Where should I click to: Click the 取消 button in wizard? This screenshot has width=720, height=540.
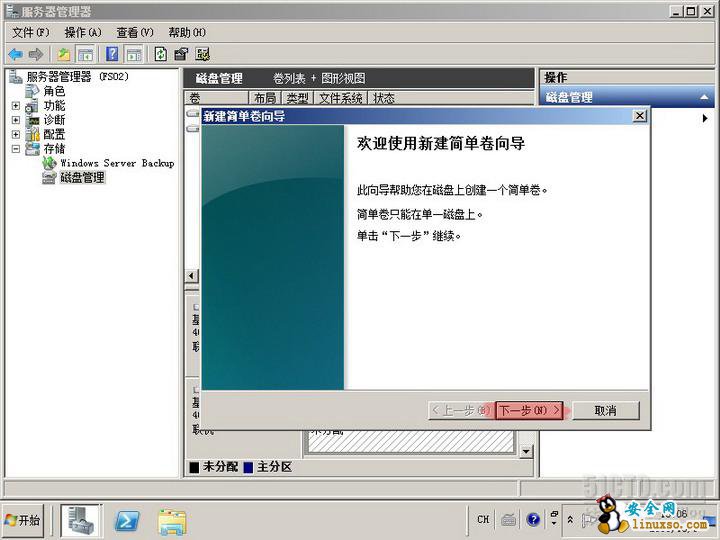[x=605, y=410]
